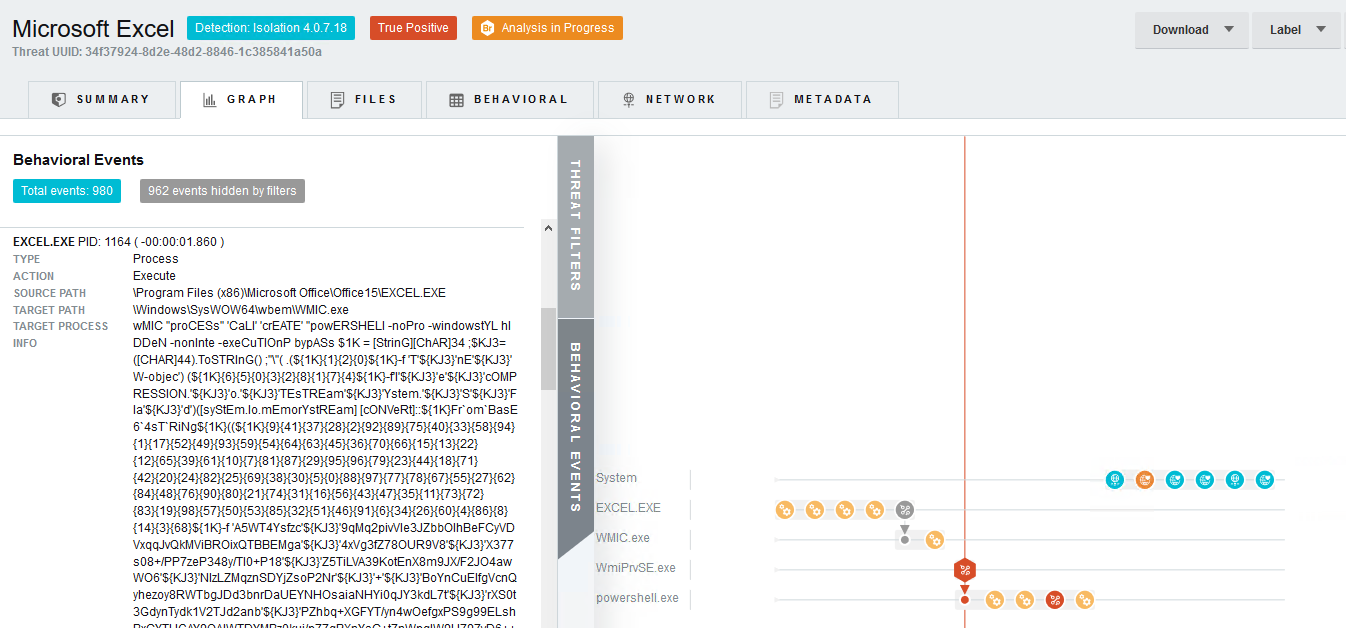1346x628 pixels.
Task: Switch to the Graph tab
Action: [241, 100]
